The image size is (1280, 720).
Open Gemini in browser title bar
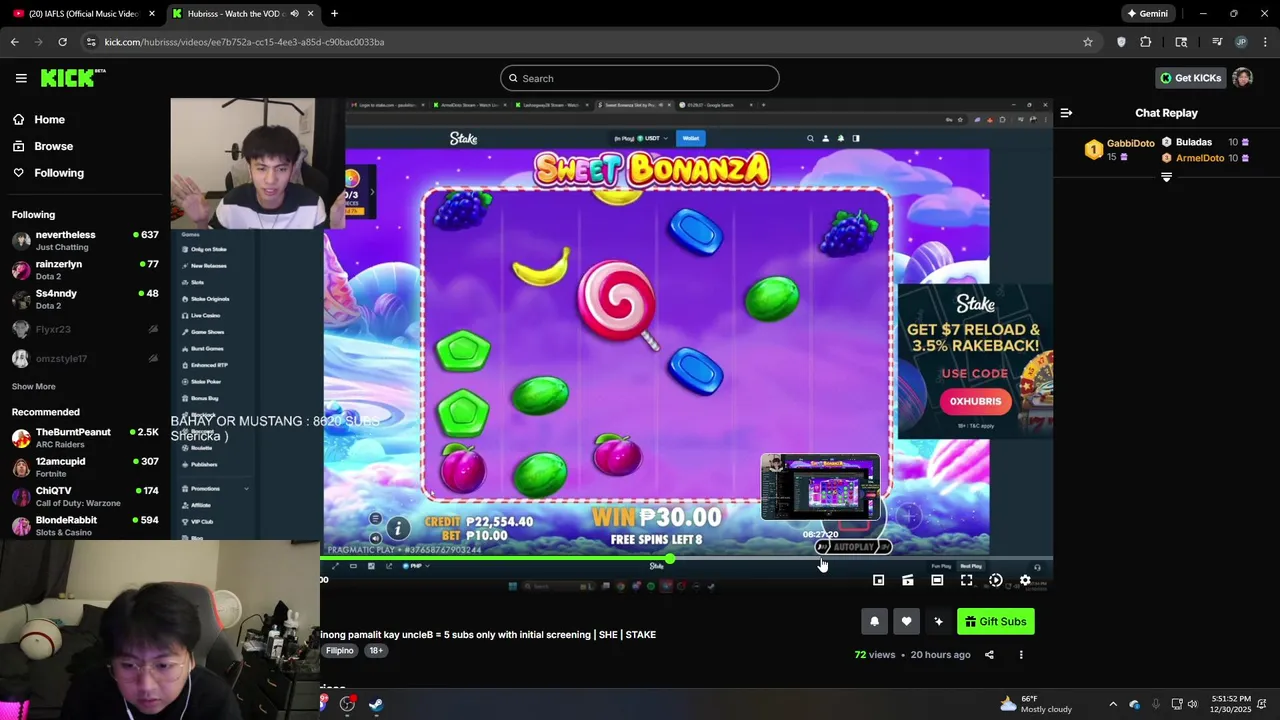[x=1147, y=14]
